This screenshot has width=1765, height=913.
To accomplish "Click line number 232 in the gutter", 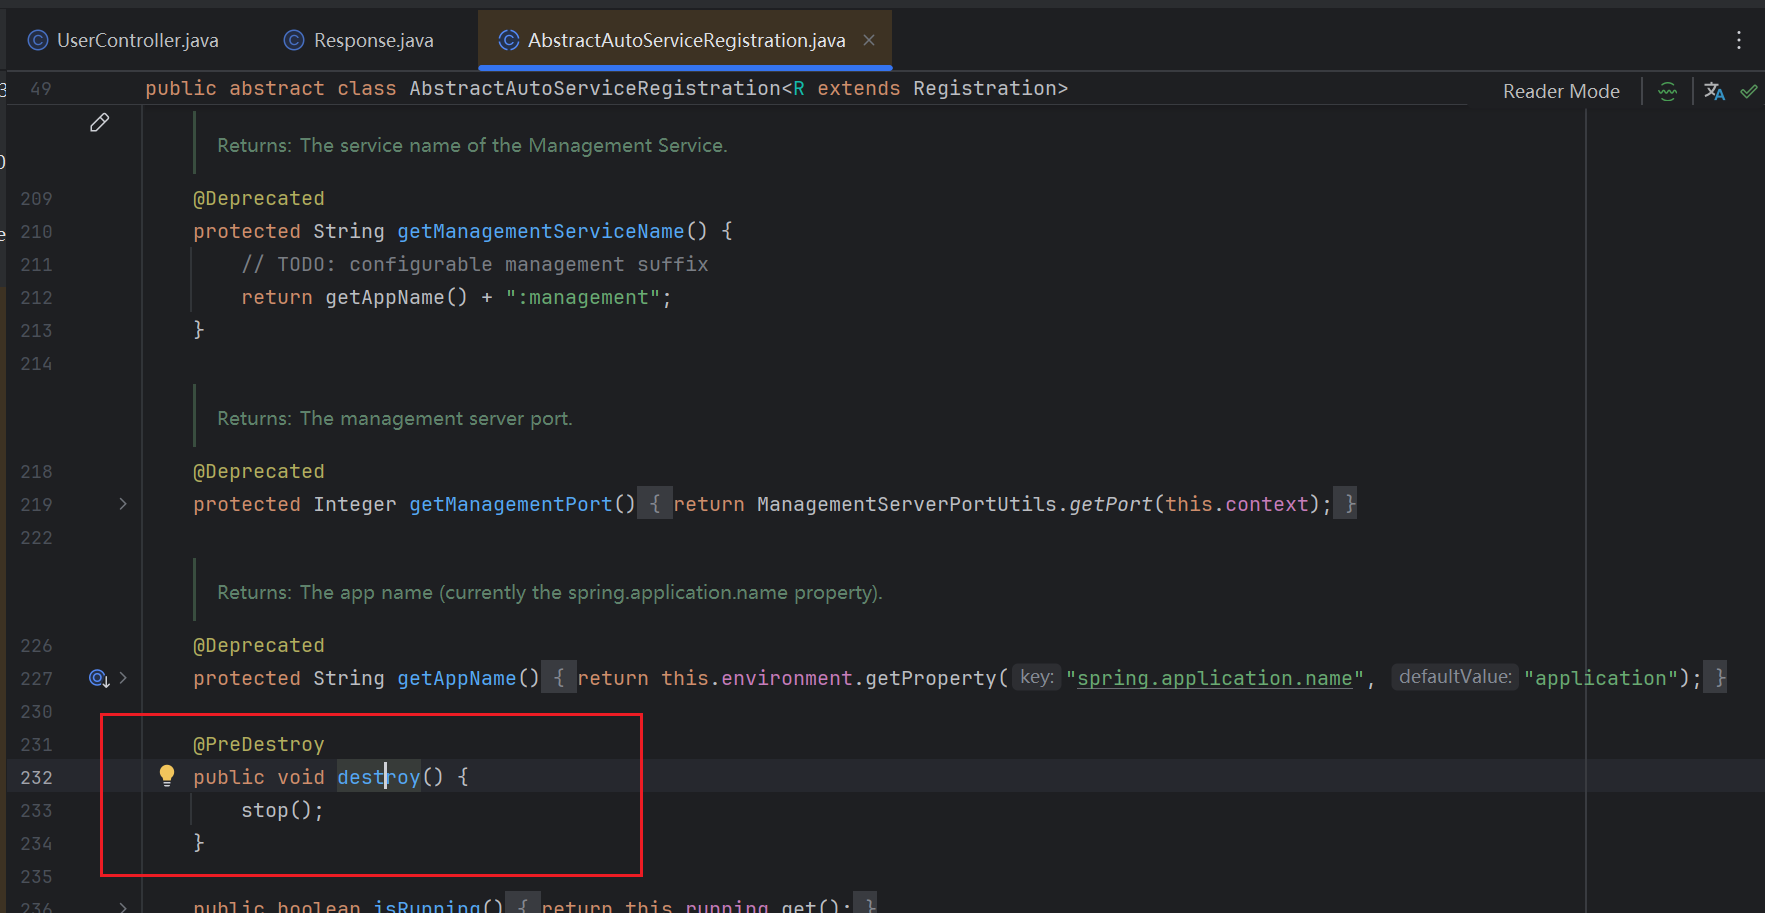I will coord(36,777).
